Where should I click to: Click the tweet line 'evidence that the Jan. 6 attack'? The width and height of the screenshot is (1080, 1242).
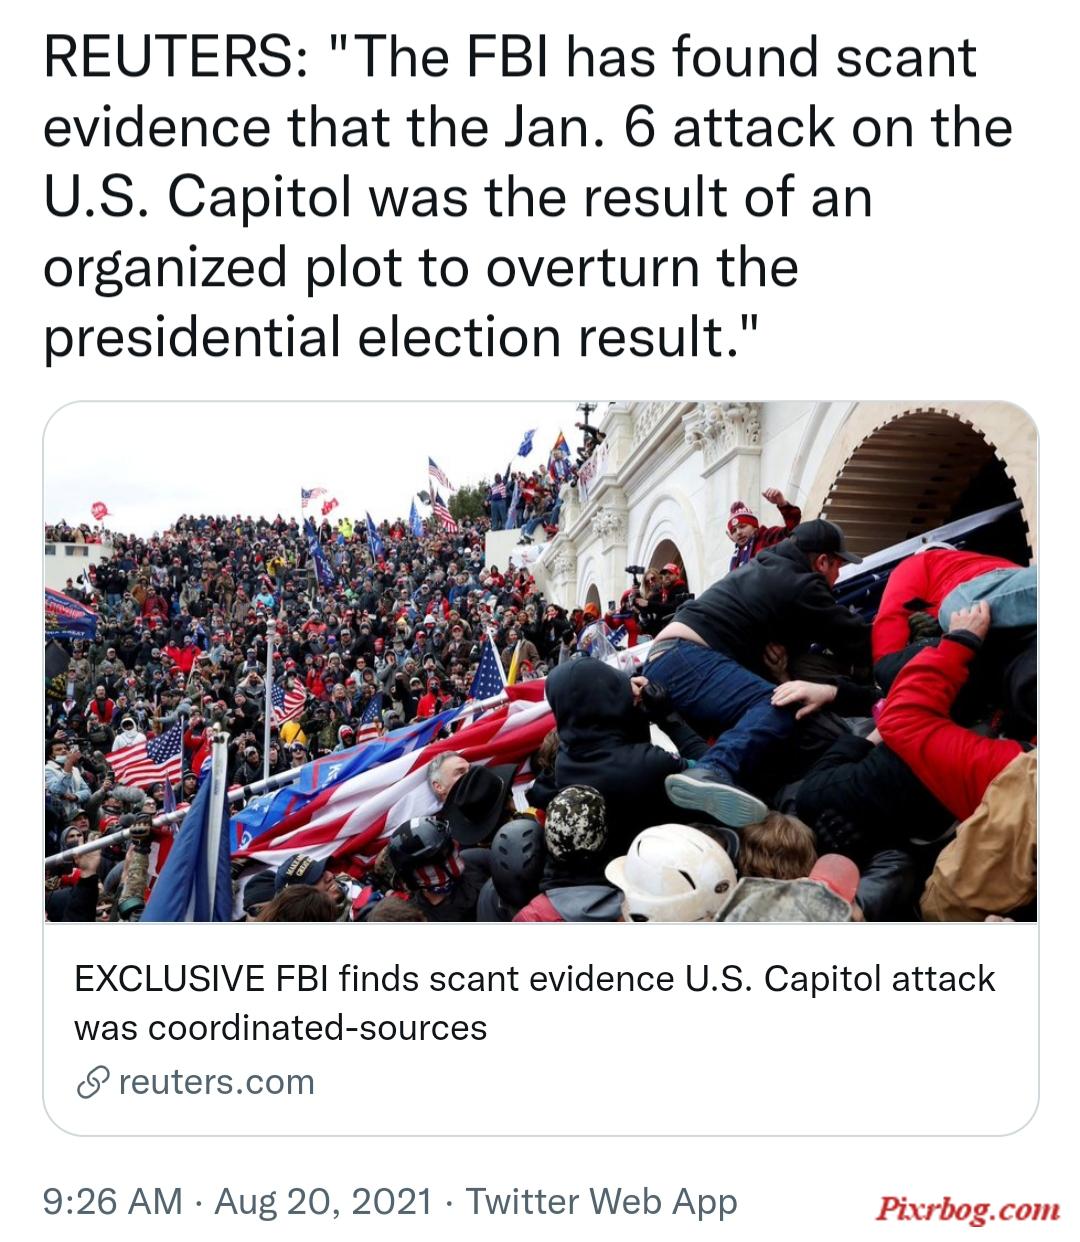528,128
